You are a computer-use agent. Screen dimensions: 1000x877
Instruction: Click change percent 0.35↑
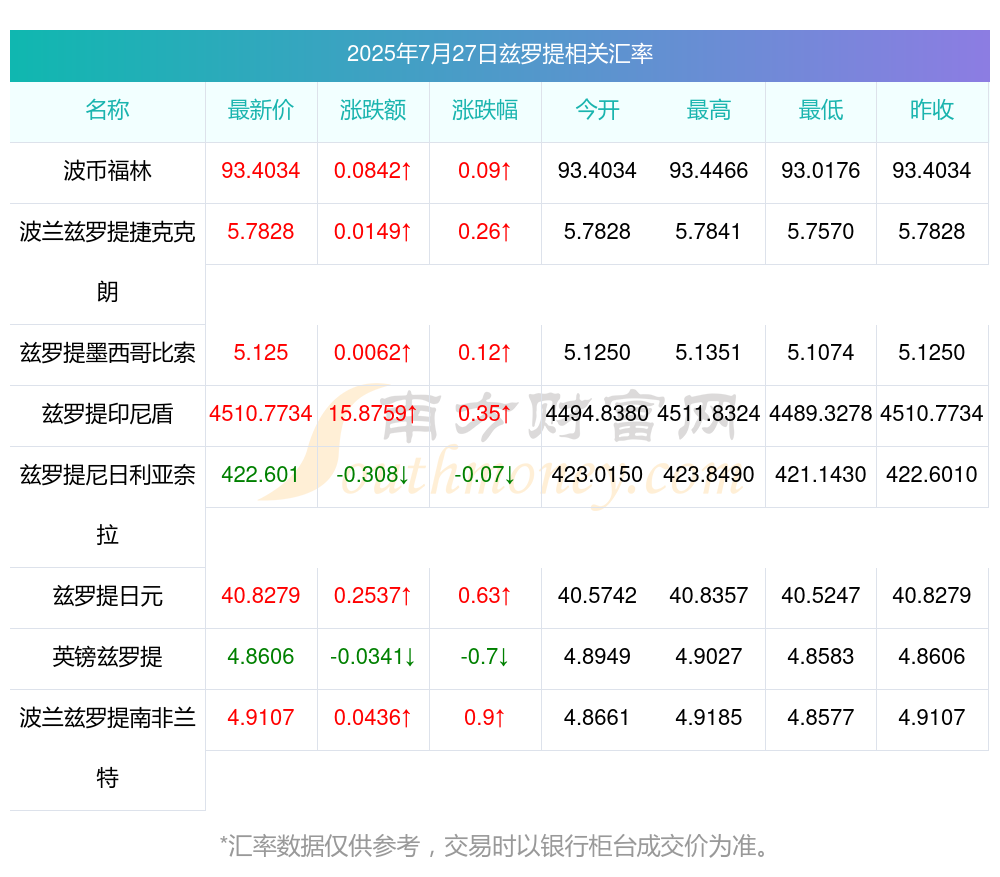point(485,414)
